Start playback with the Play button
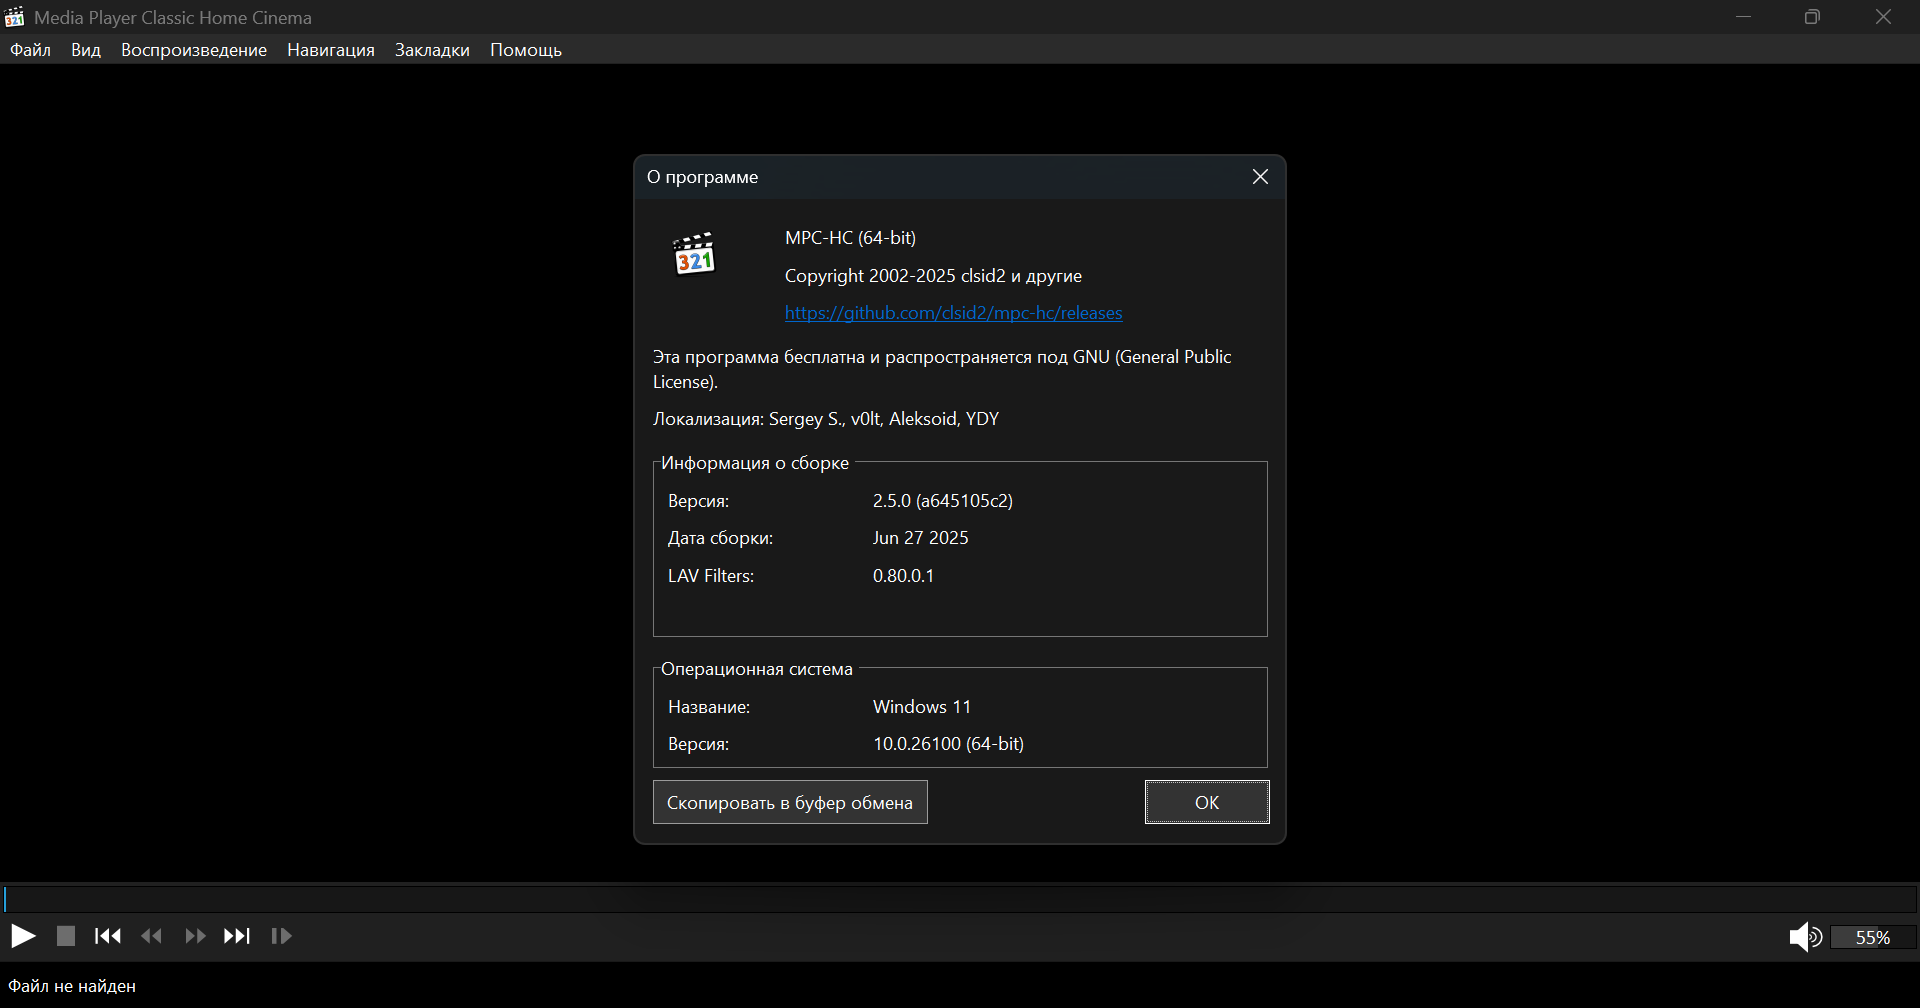Viewport: 1920px width, 1008px height. [23, 936]
